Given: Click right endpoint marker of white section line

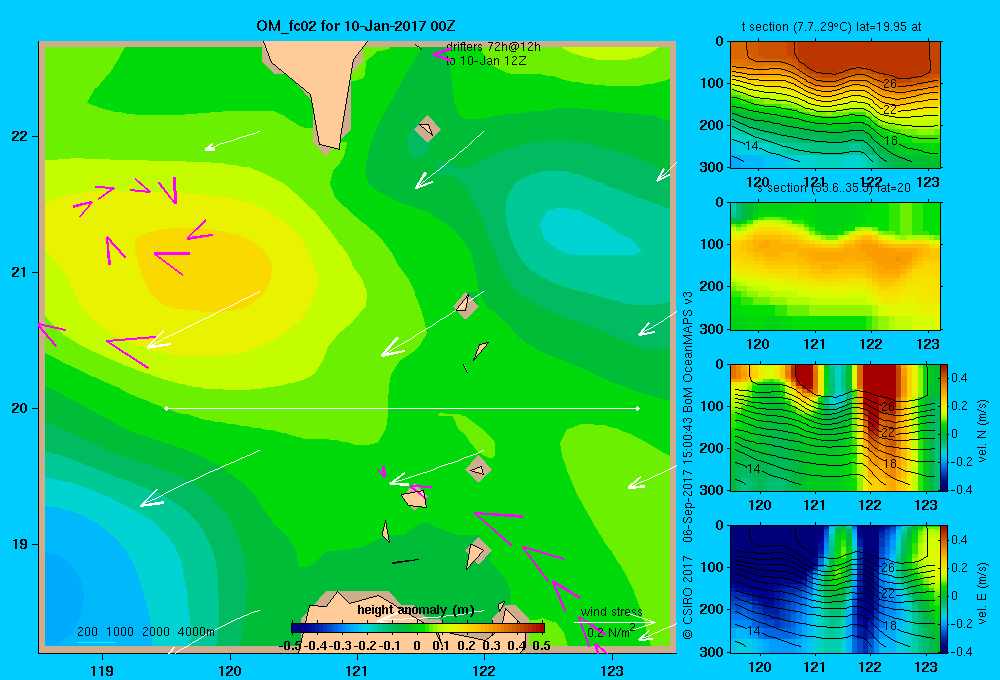Looking at the screenshot, I should click(637, 408).
